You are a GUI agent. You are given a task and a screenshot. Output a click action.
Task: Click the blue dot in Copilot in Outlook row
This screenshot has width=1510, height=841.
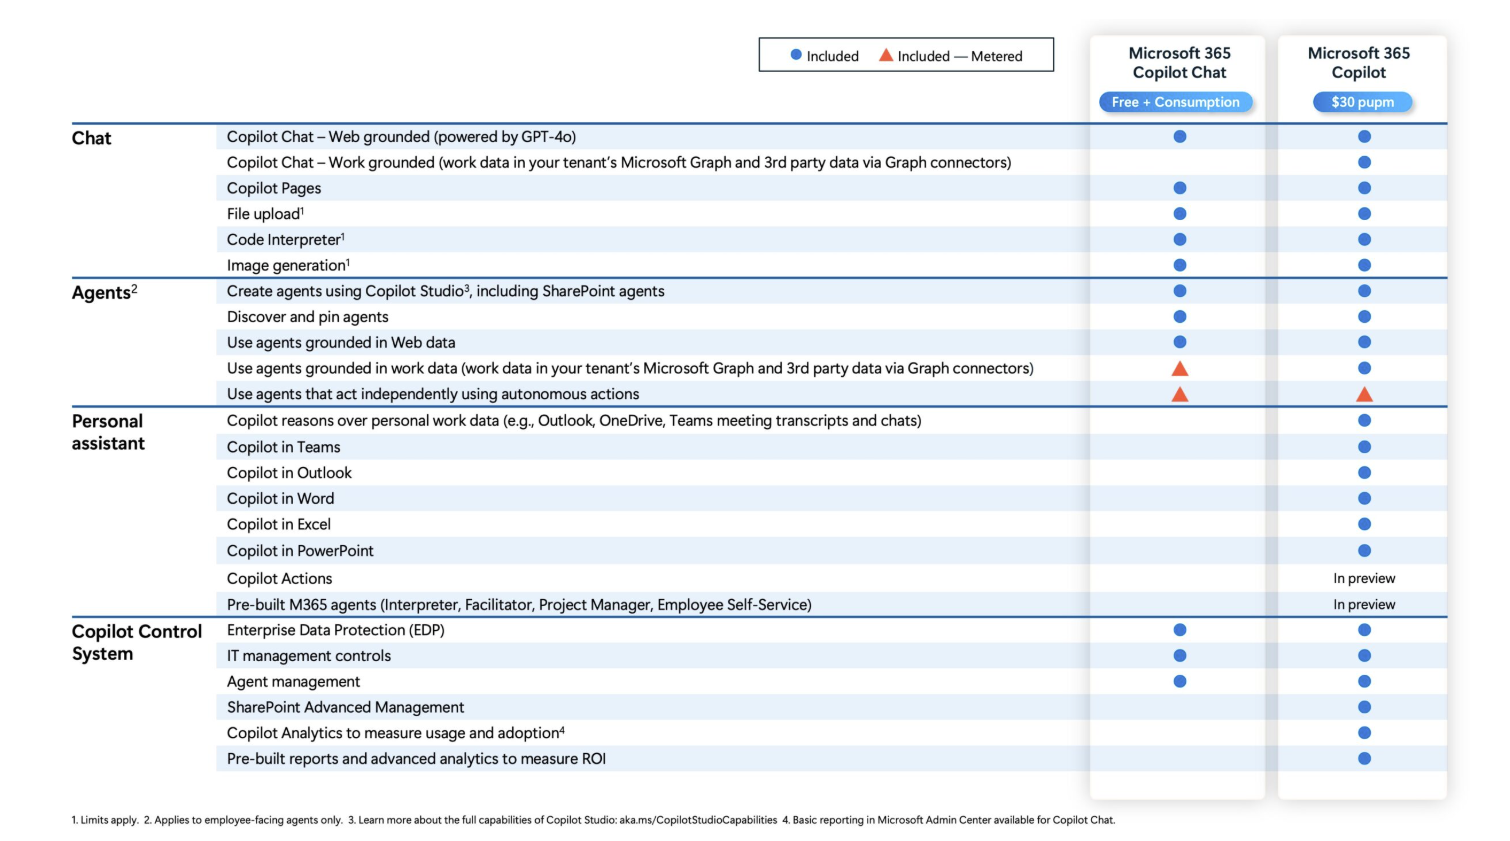coord(1364,473)
